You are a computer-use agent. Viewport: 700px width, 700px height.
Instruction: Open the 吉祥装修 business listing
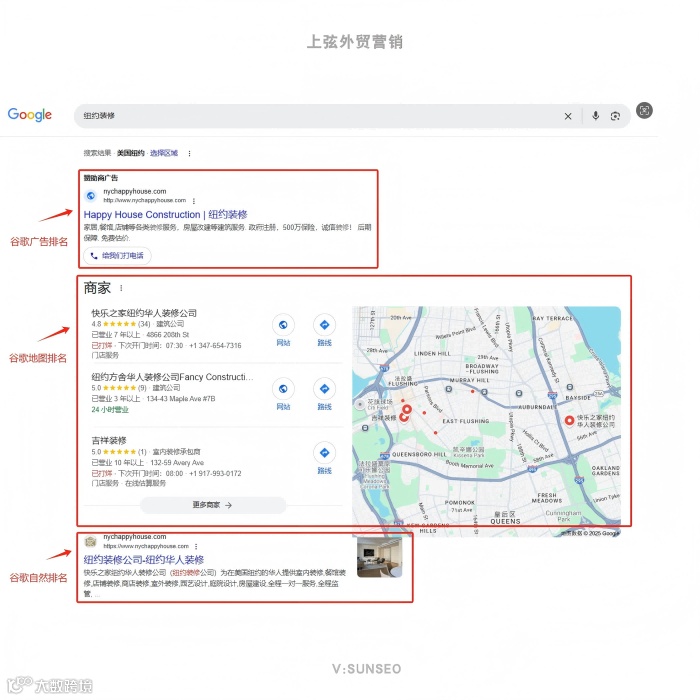click(x=109, y=441)
